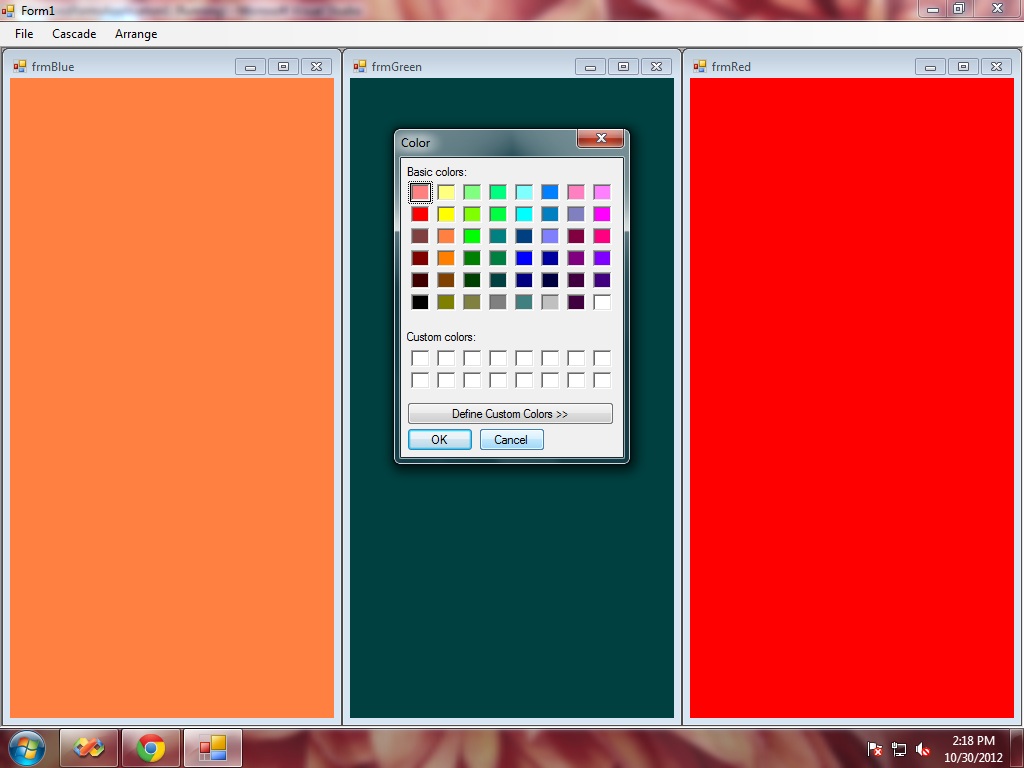The height and width of the screenshot is (768, 1024).
Task: Confirm color choice with OK button
Action: tap(440, 440)
